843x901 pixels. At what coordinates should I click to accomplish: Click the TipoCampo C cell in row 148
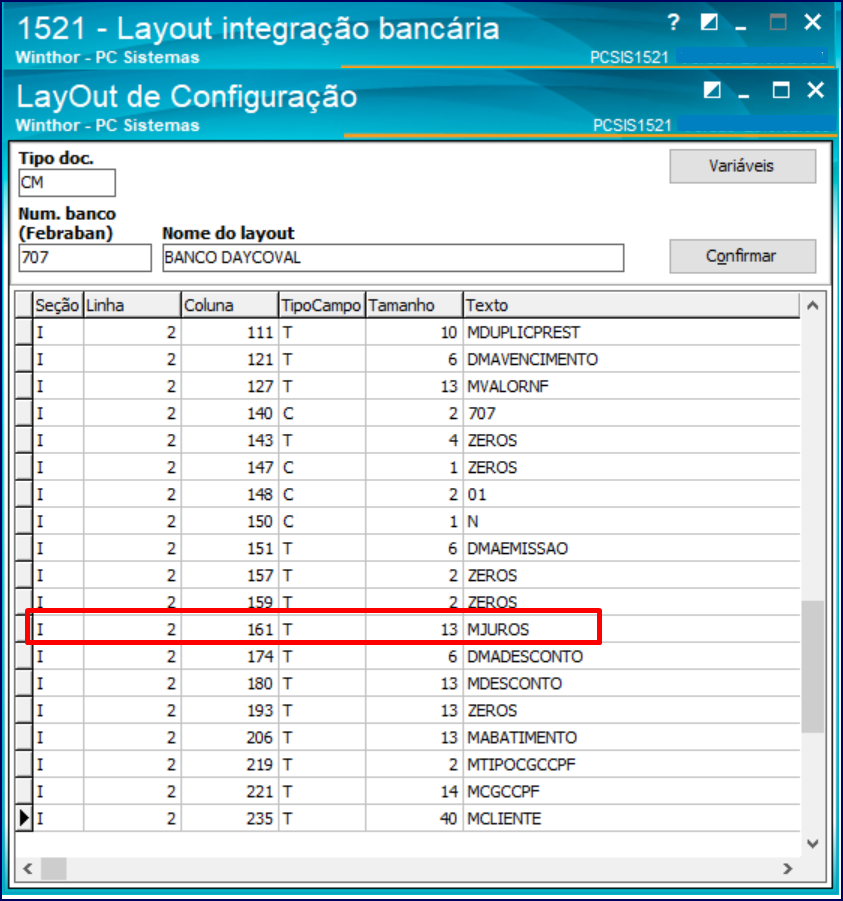click(x=322, y=494)
